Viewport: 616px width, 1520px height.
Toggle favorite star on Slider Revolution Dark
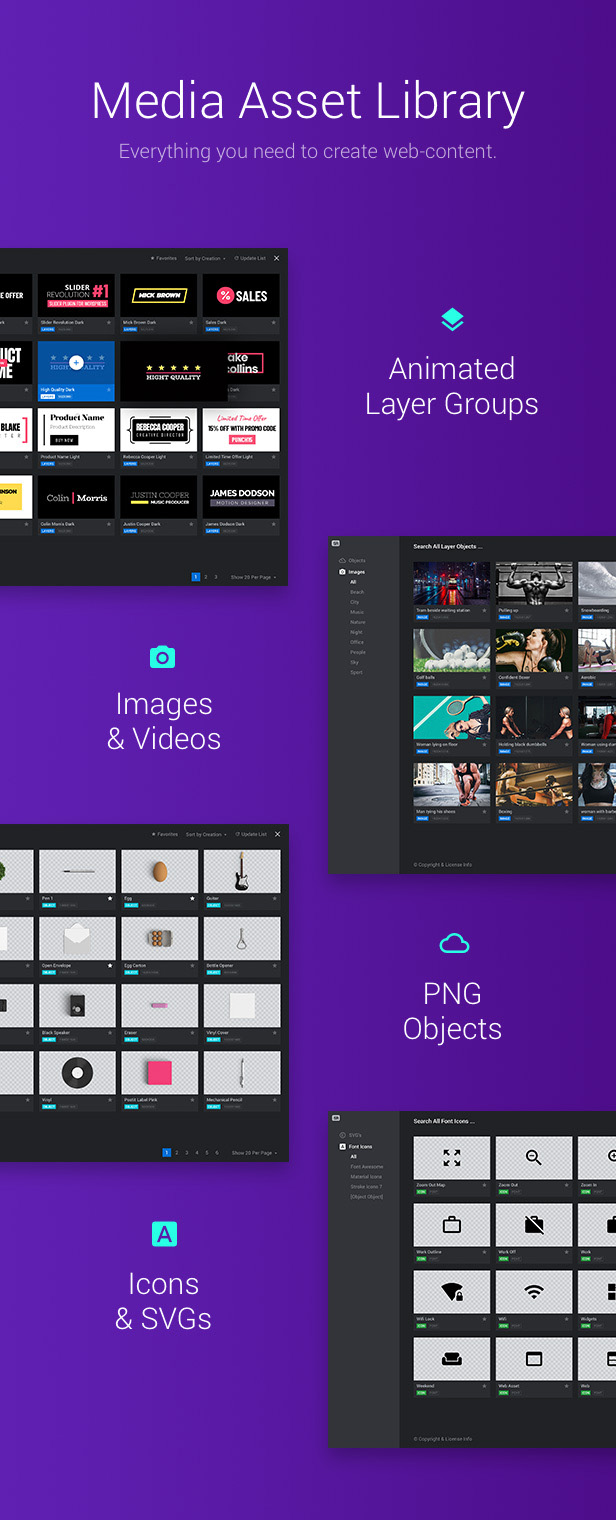(x=110, y=323)
